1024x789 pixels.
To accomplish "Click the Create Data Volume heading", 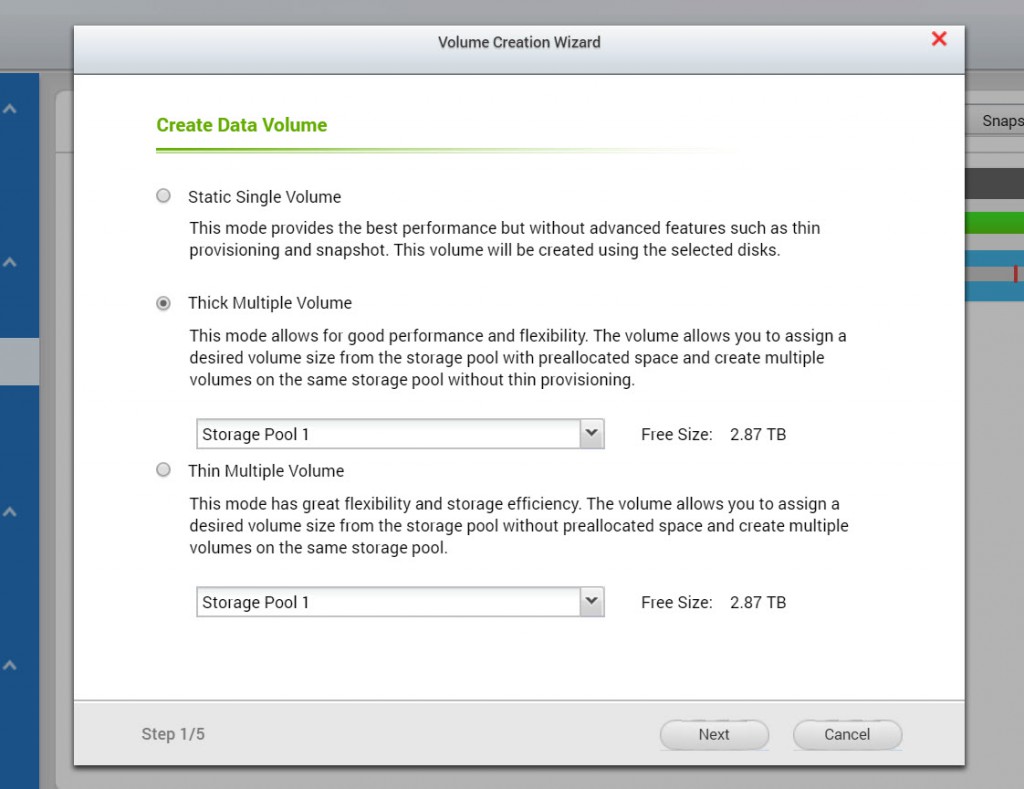I will click(242, 125).
